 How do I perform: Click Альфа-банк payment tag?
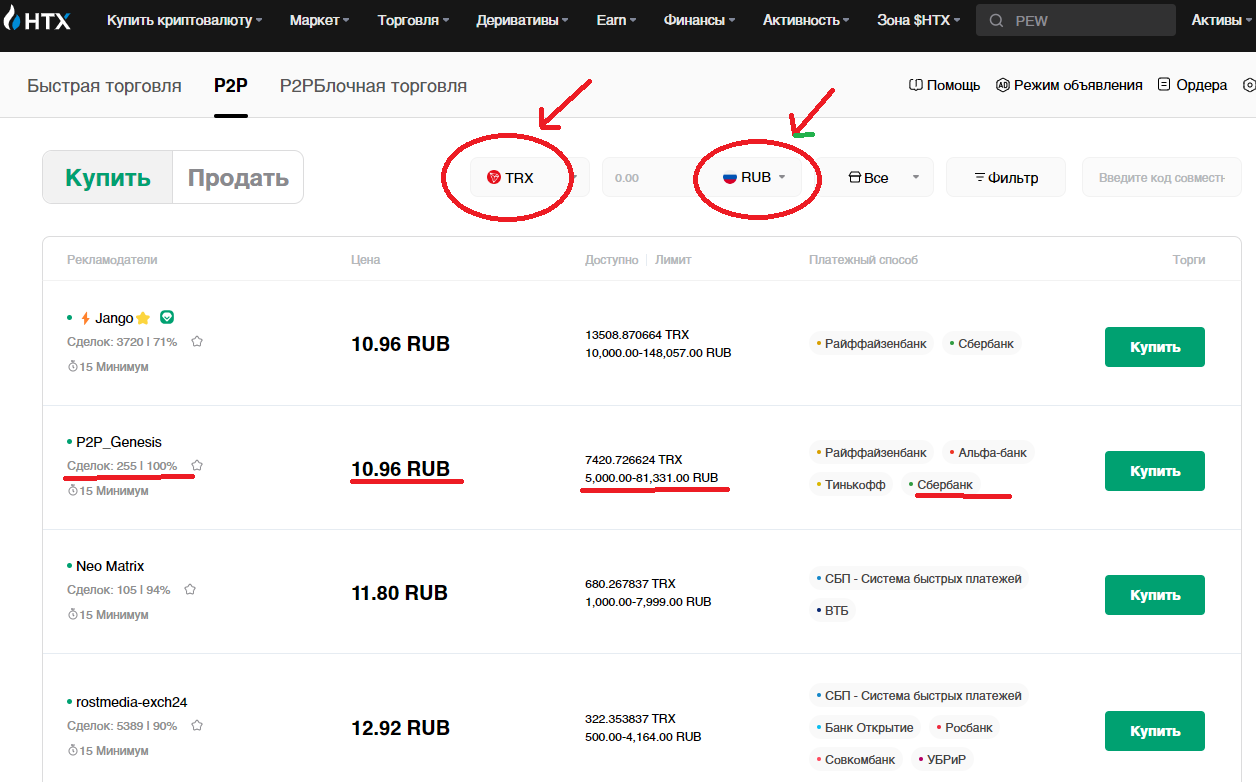pos(987,453)
